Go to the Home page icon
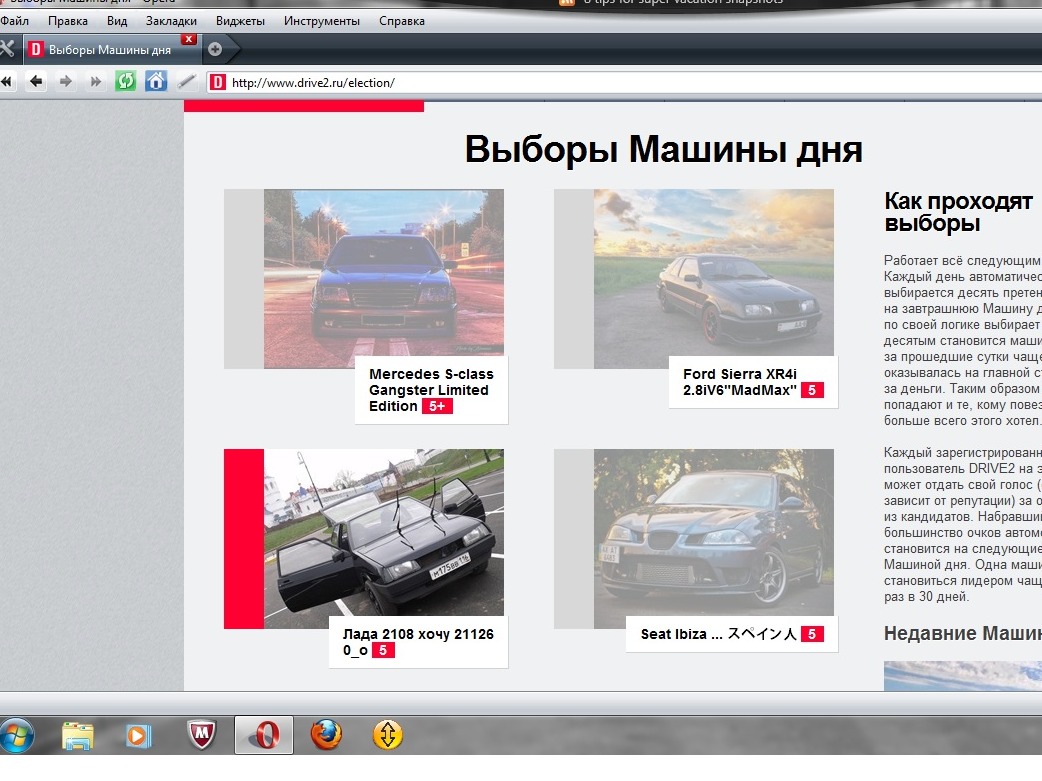This screenshot has width=1042, height=781. point(155,82)
